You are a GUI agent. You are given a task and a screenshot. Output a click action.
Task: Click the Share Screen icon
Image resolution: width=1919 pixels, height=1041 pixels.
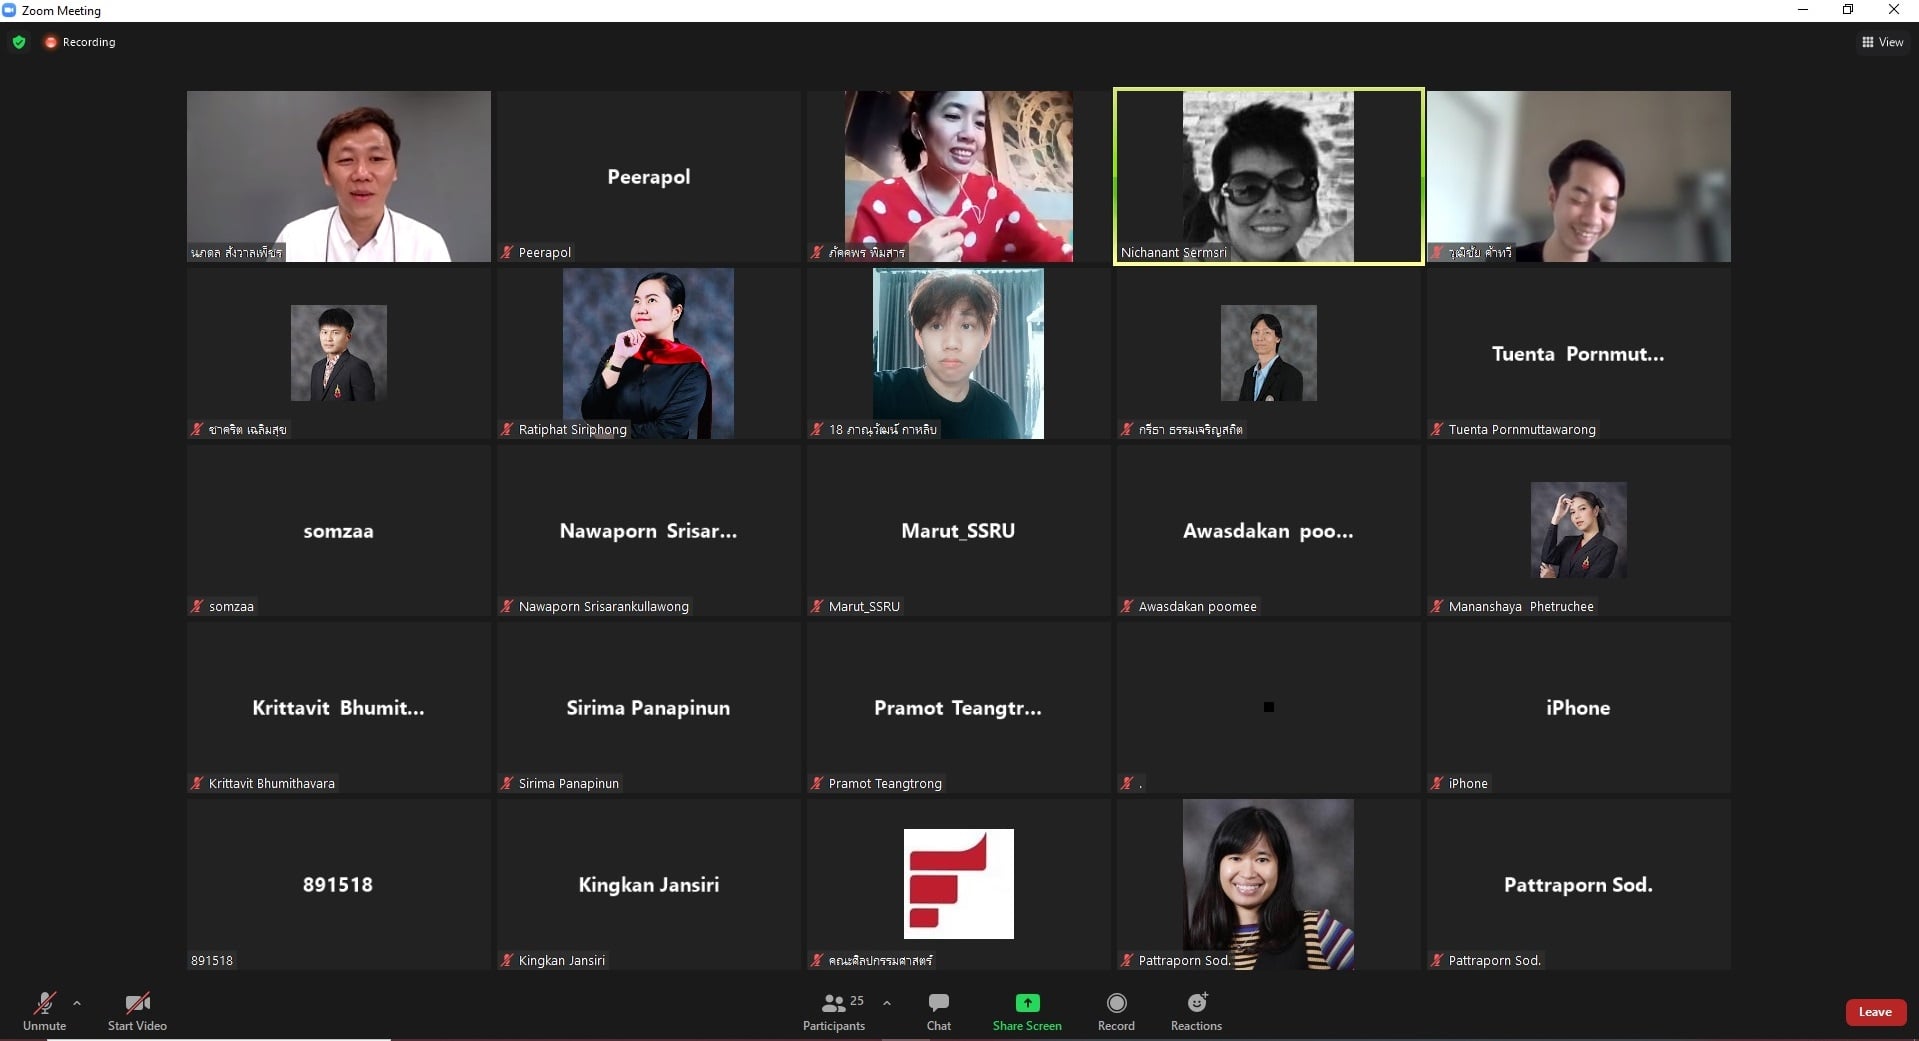point(1027,1004)
